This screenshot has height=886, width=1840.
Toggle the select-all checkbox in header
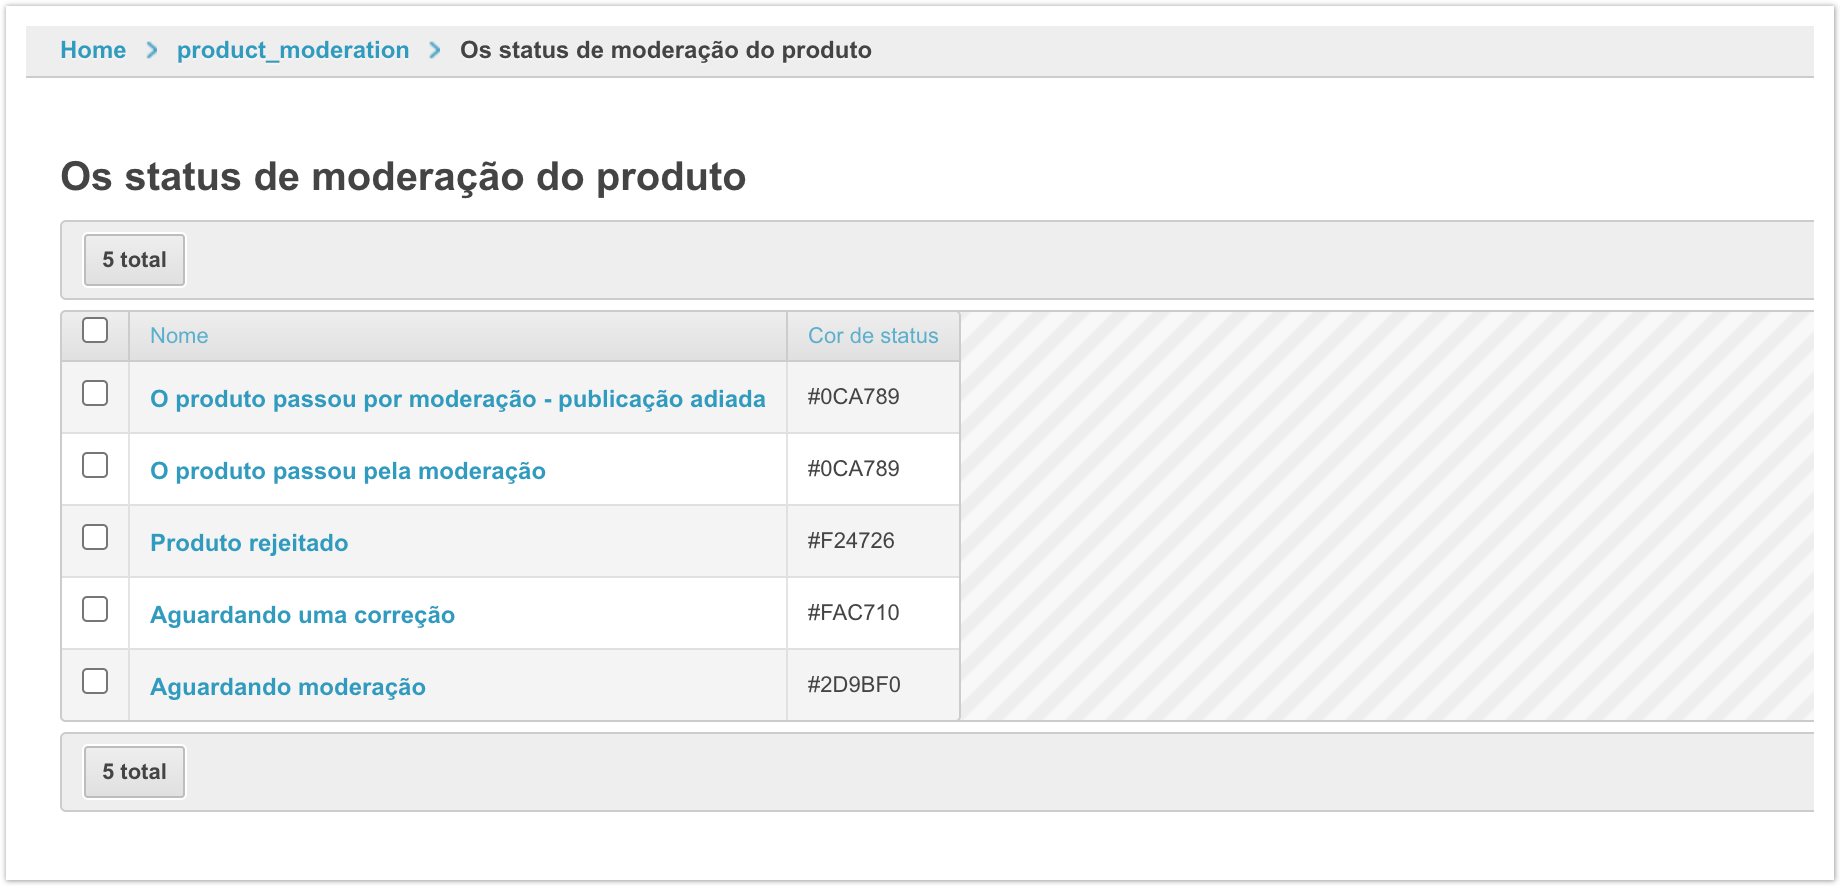pyautogui.click(x=95, y=330)
